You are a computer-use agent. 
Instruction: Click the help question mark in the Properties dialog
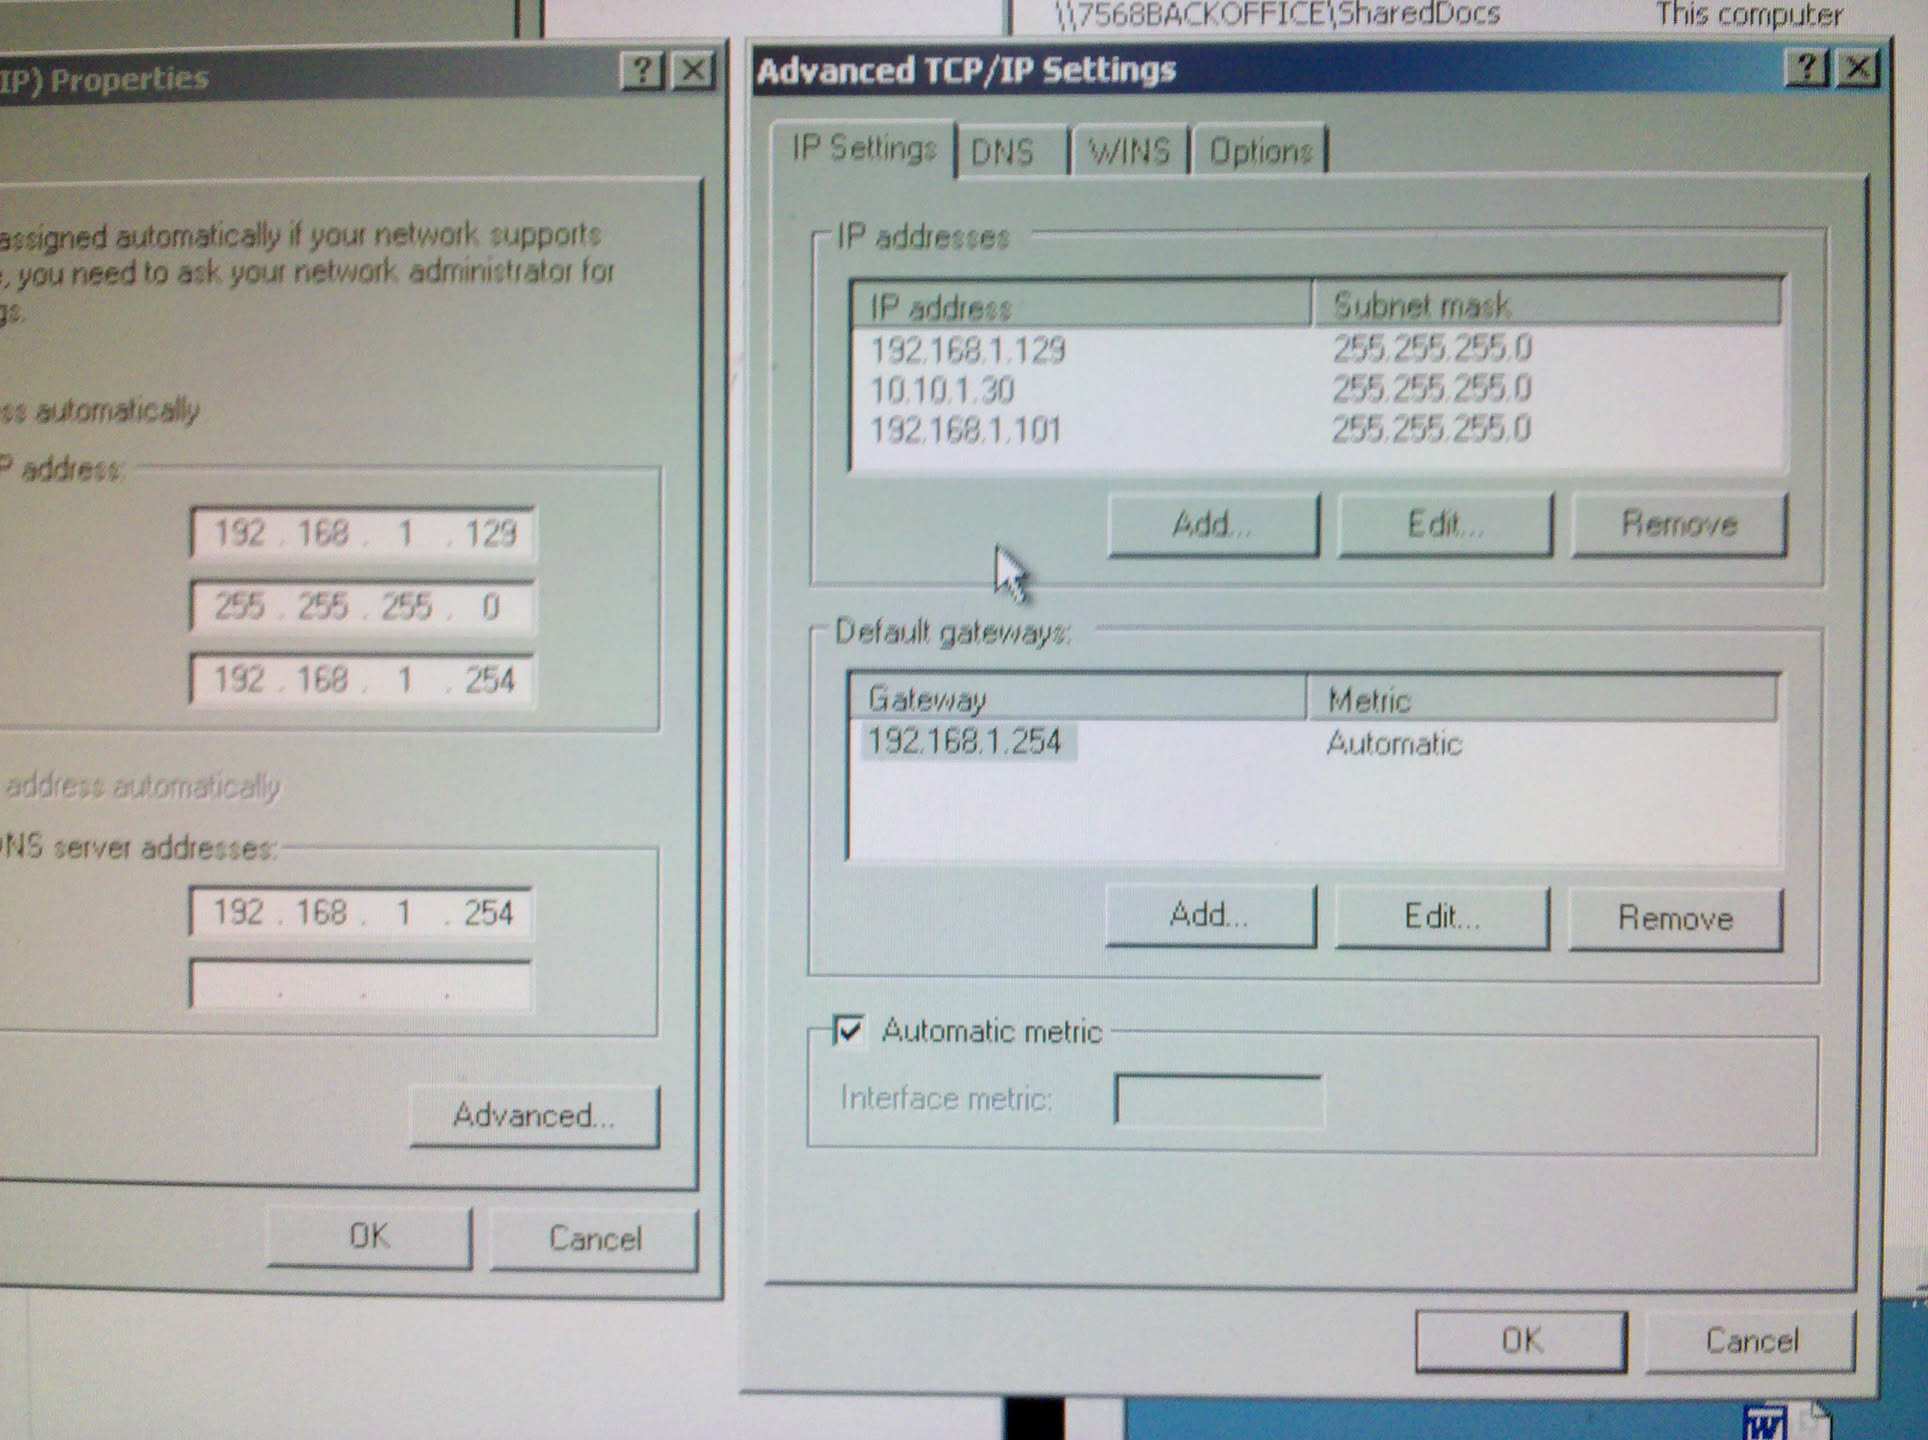tap(642, 71)
